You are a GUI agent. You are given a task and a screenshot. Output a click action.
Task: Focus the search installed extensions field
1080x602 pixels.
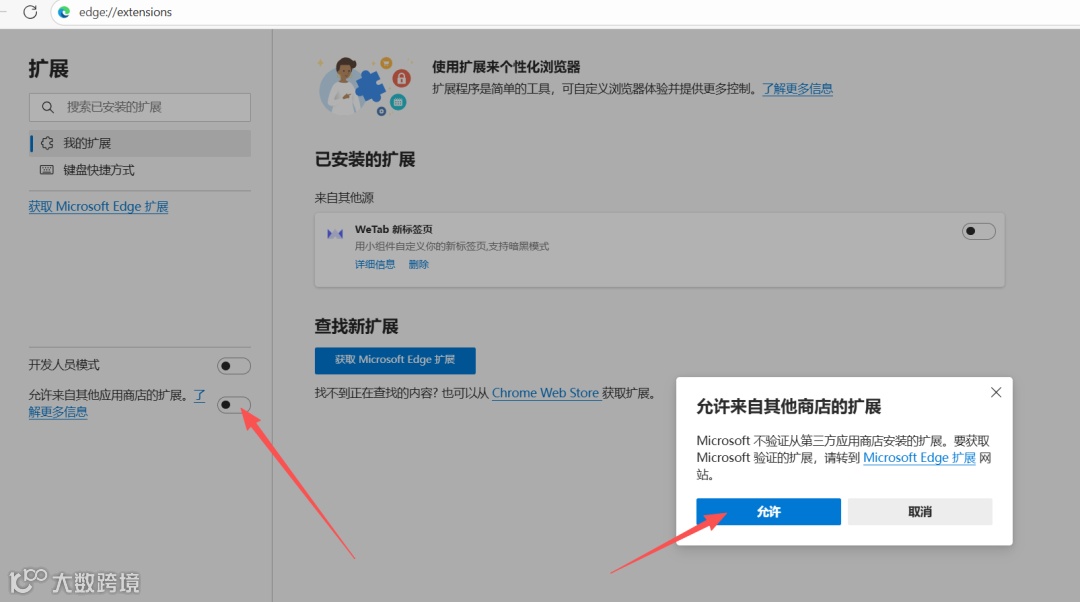tap(140, 107)
